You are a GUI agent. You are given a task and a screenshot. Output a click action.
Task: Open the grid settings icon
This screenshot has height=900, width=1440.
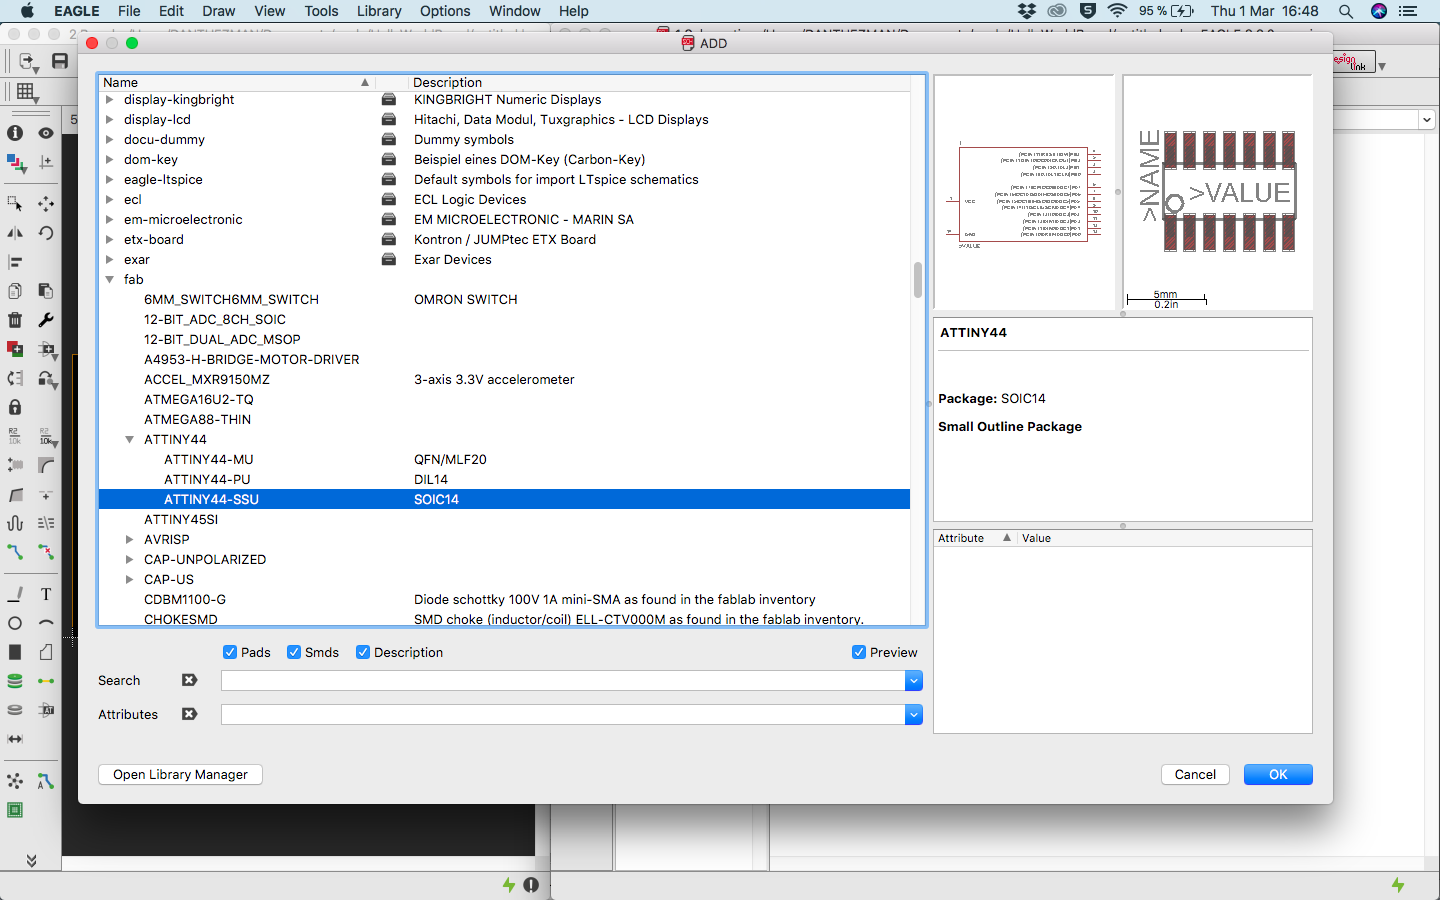click(x=26, y=92)
